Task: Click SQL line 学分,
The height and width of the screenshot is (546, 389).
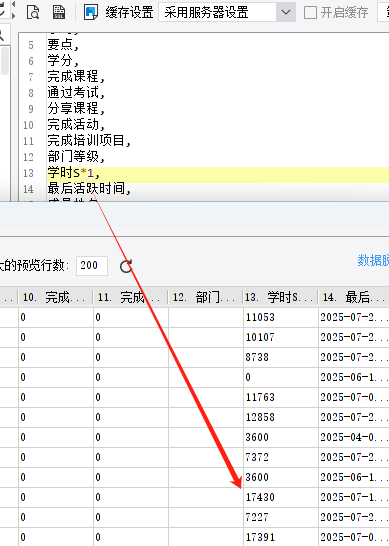Action: coord(63,61)
